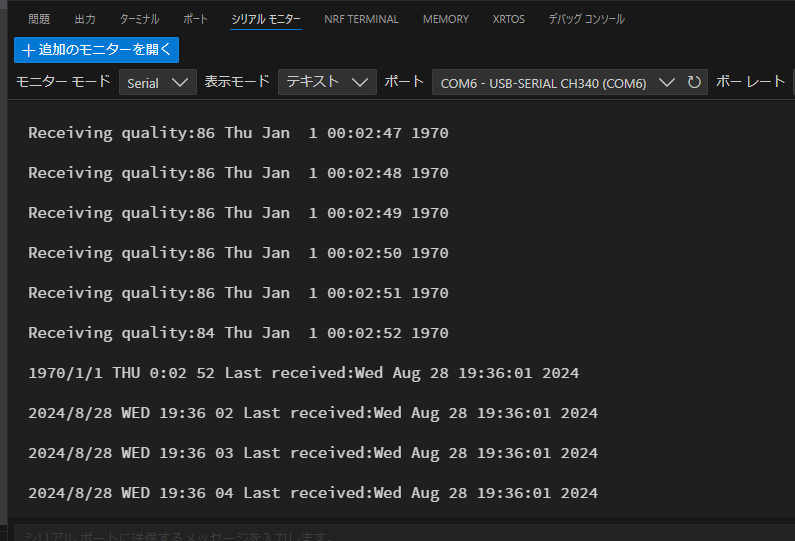Open the 問題 tab
The height and width of the screenshot is (541, 795).
(39, 19)
